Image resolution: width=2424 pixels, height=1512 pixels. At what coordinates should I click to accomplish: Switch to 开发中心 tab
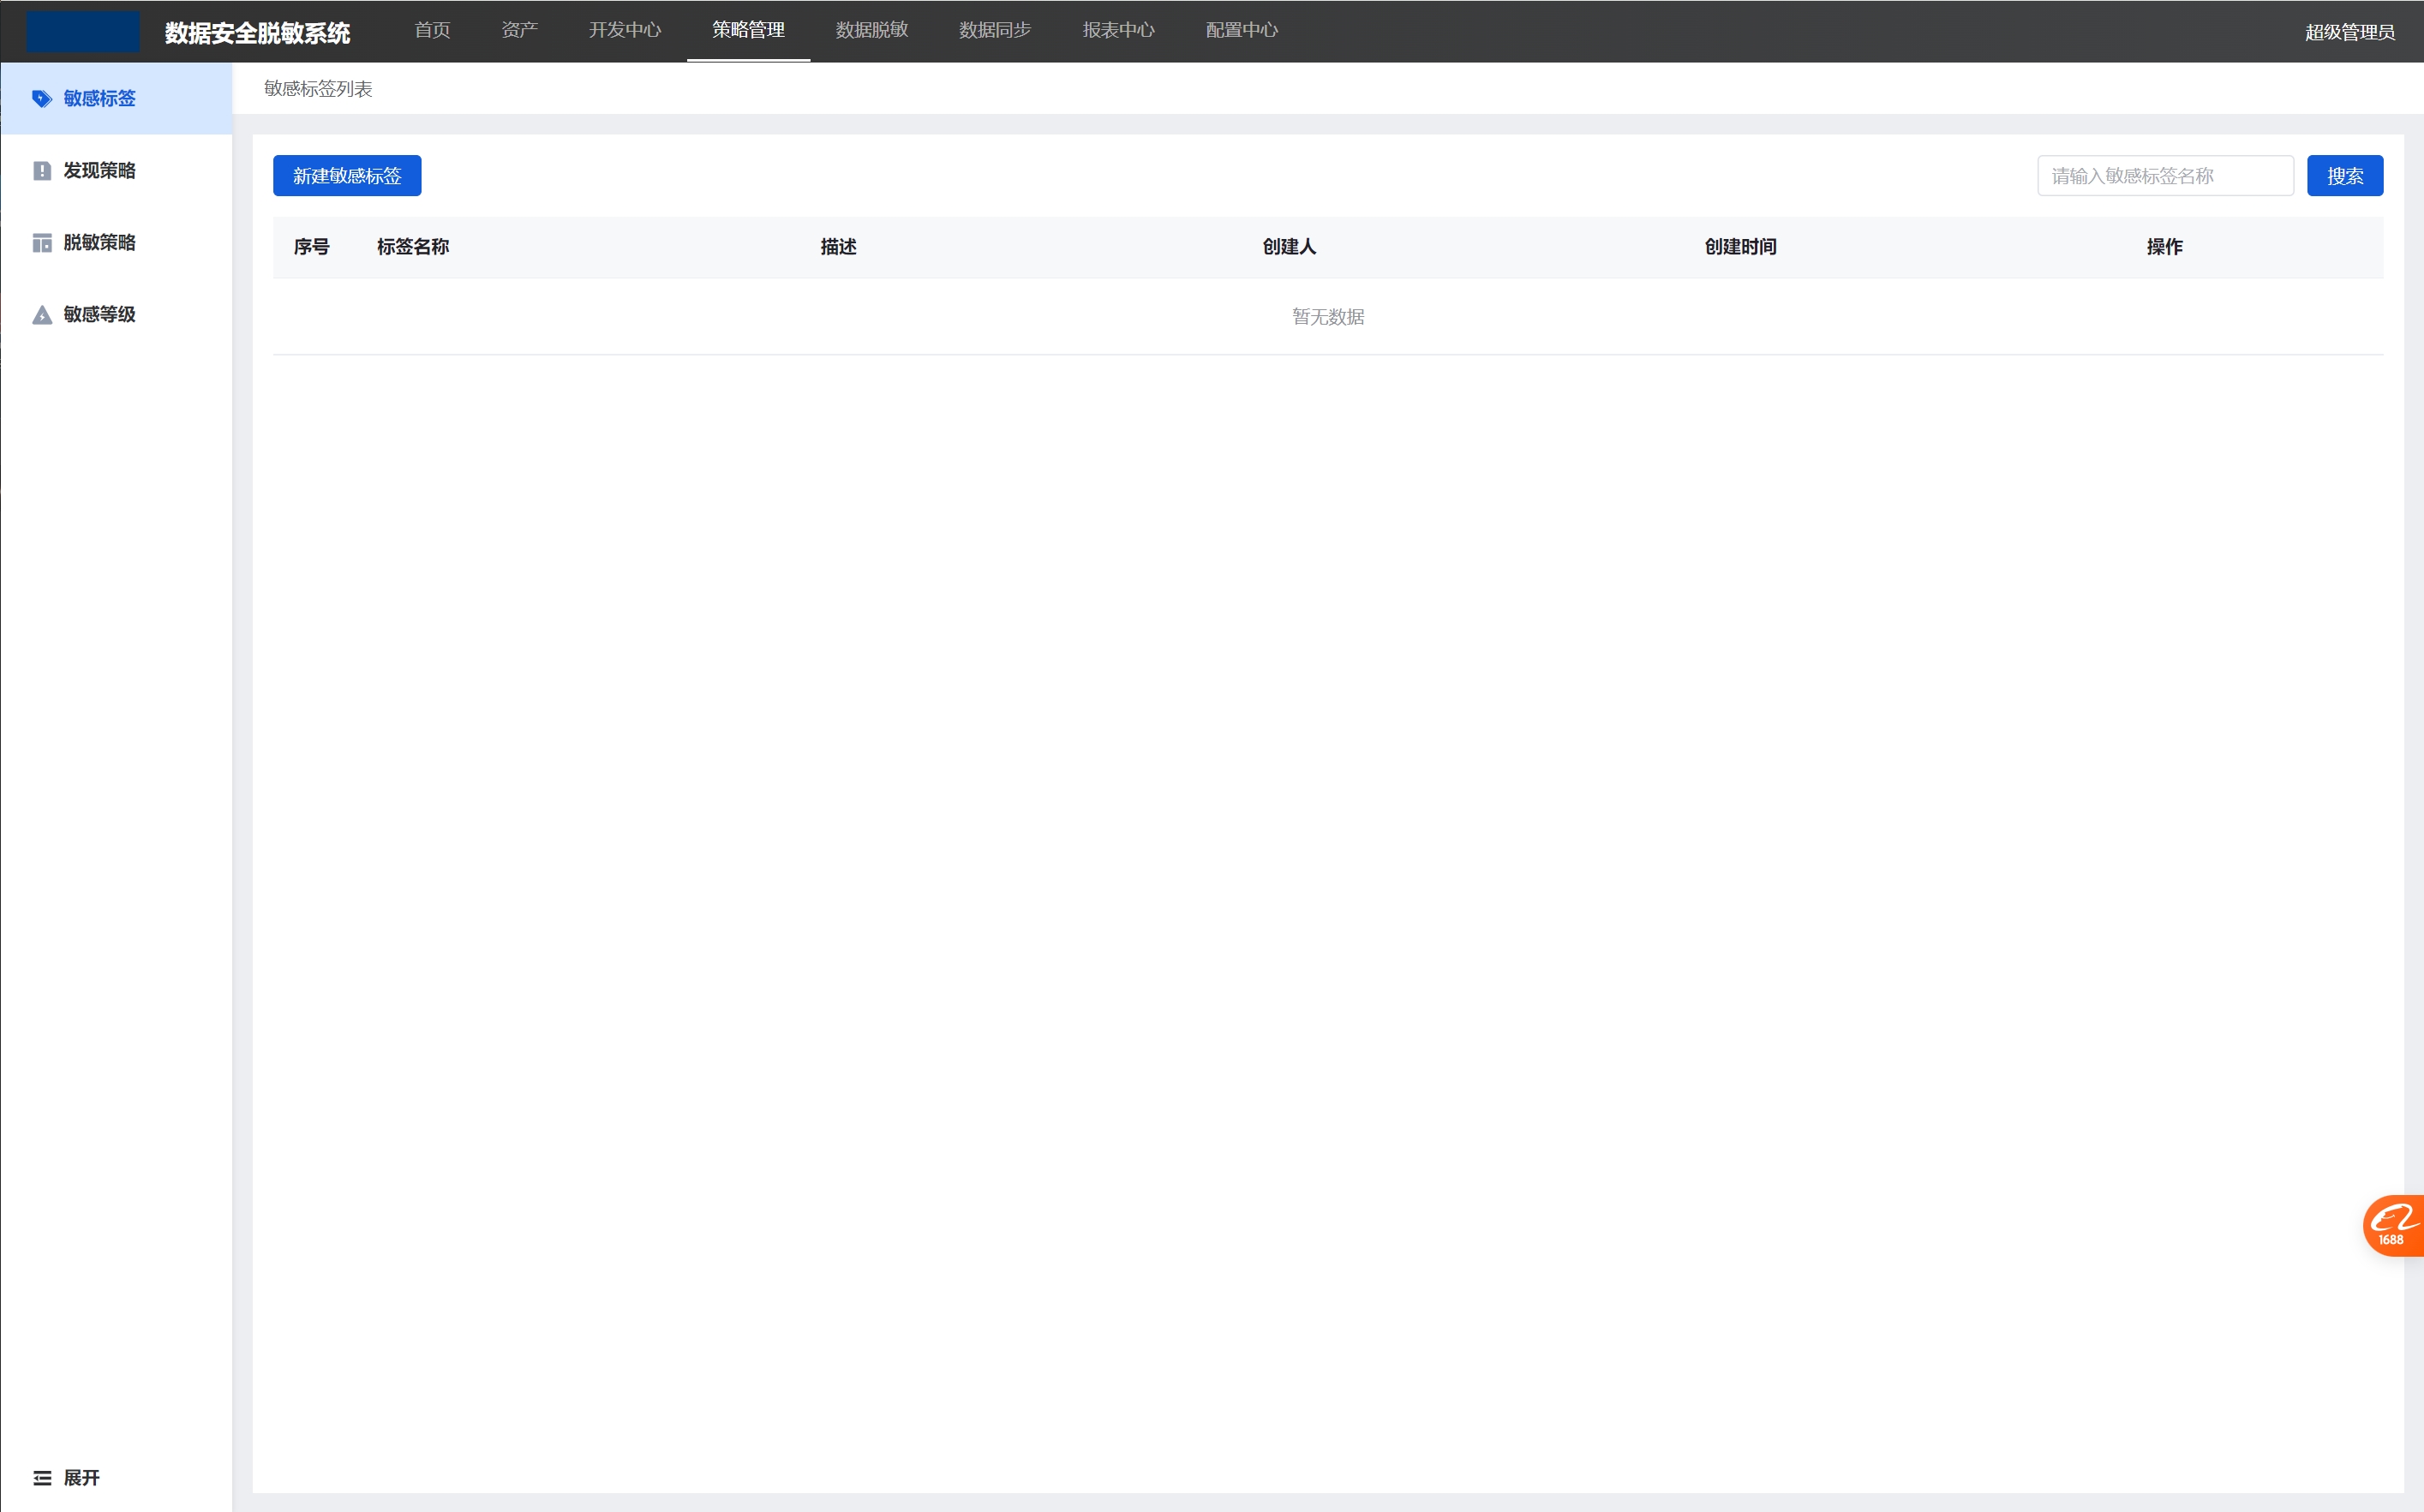tap(625, 30)
